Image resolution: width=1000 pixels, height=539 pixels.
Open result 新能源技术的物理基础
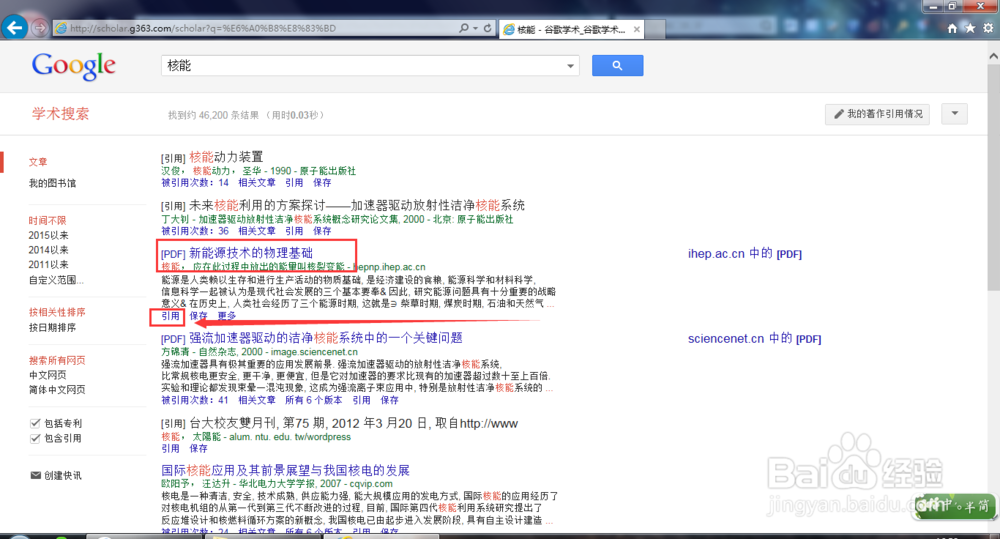251,253
